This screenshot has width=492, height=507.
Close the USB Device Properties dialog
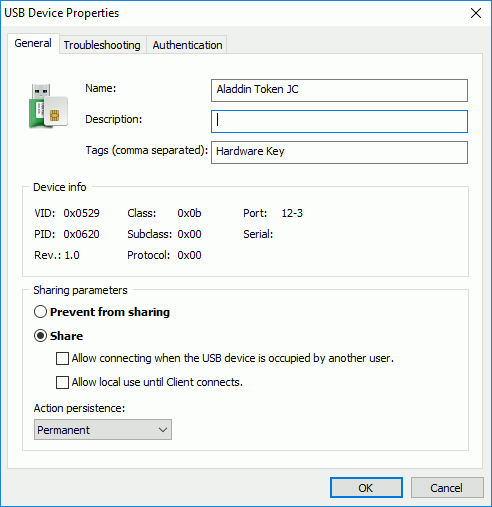[476, 13]
